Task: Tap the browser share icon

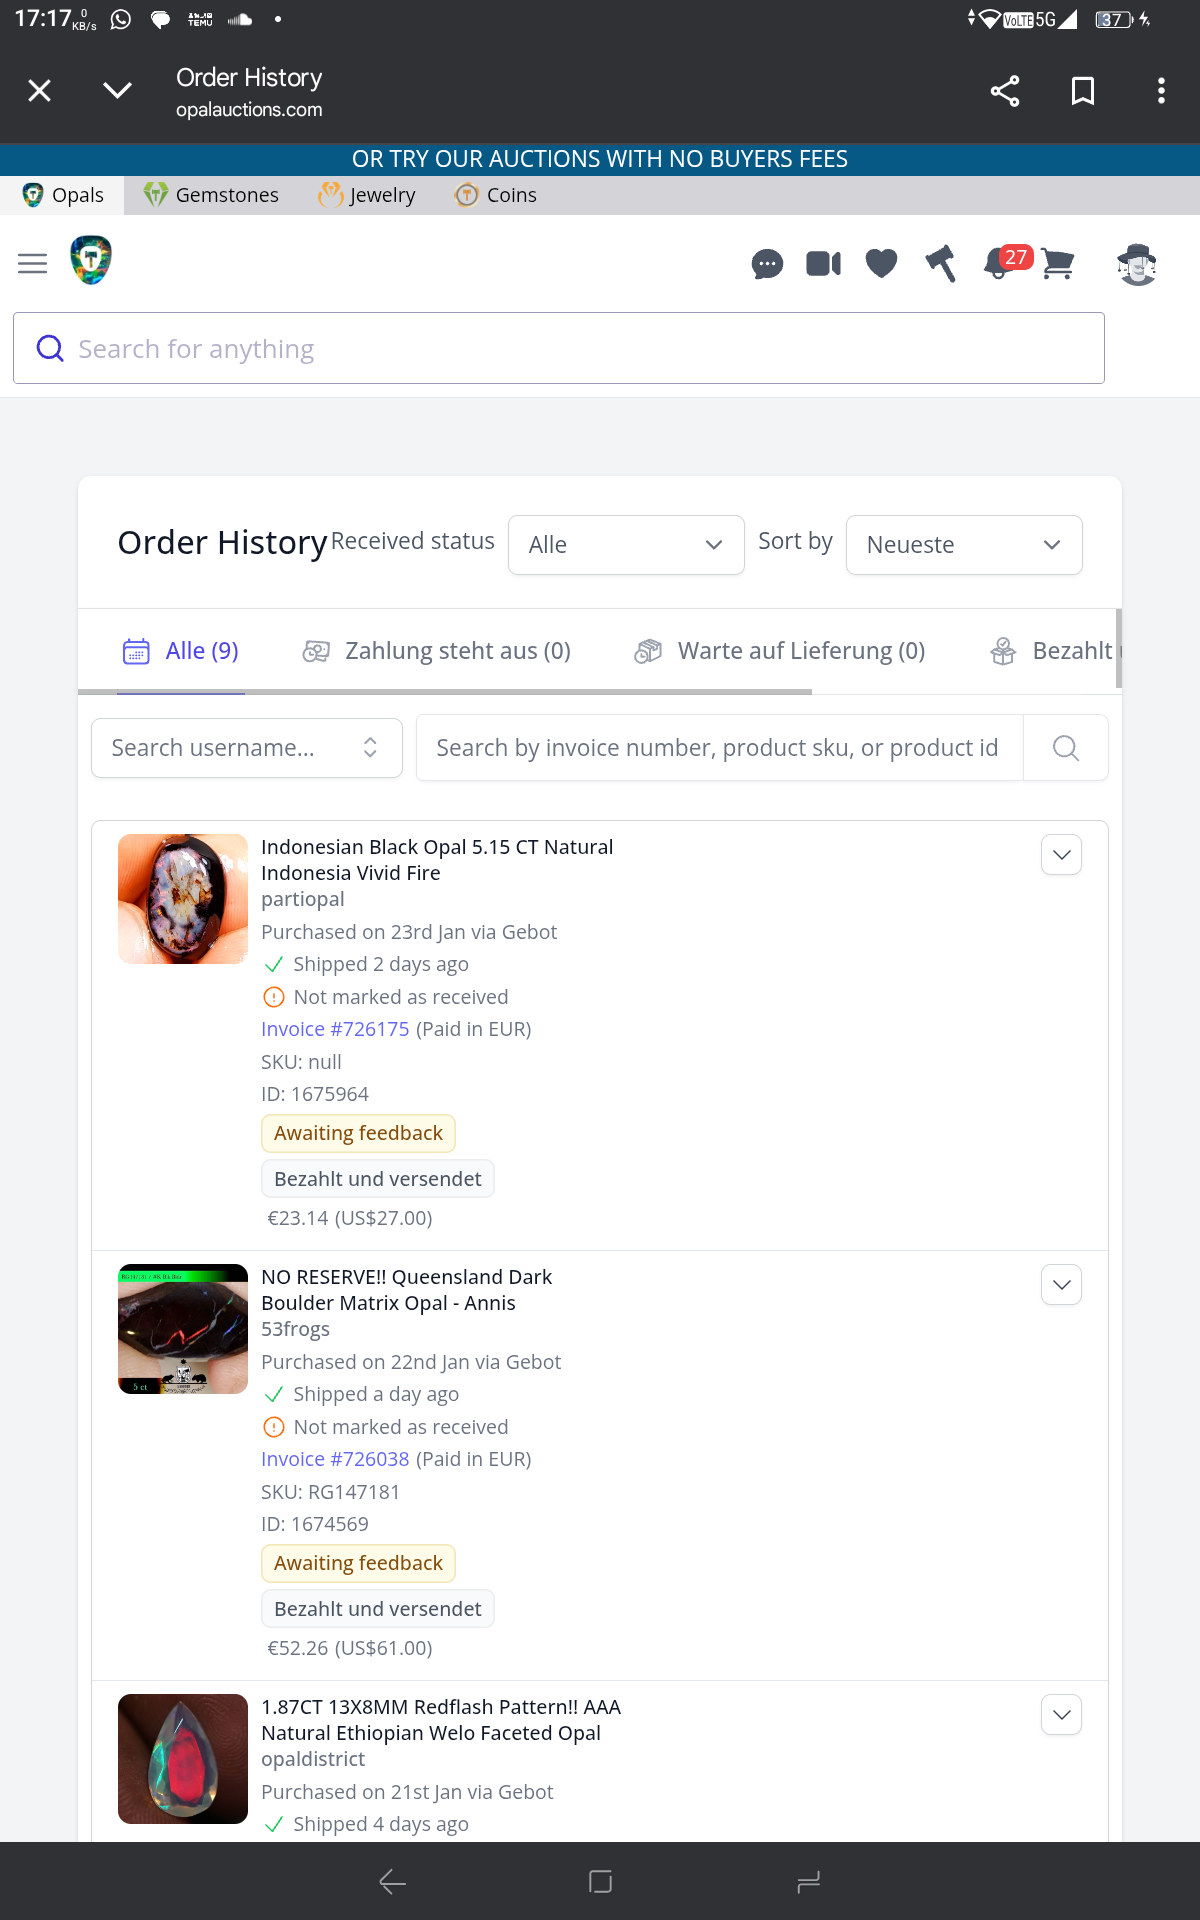Action: pos(1005,91)
